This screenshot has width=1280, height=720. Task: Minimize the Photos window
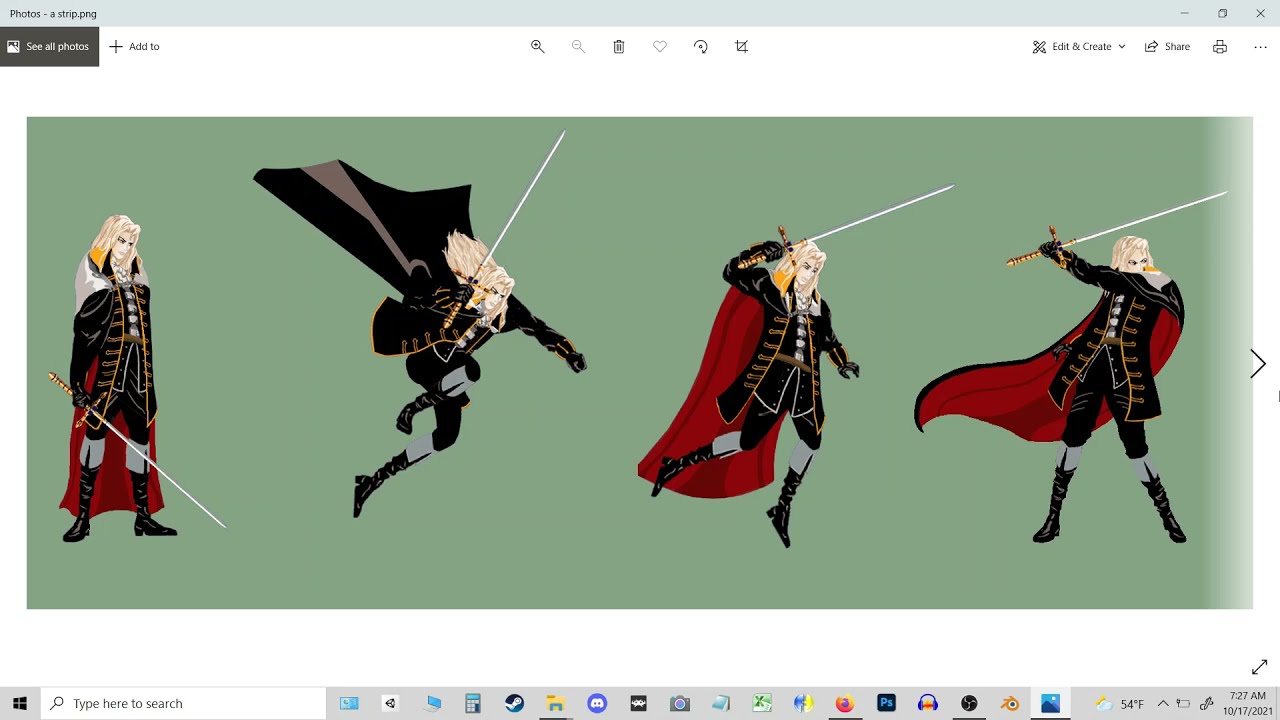coord(1184,13)
